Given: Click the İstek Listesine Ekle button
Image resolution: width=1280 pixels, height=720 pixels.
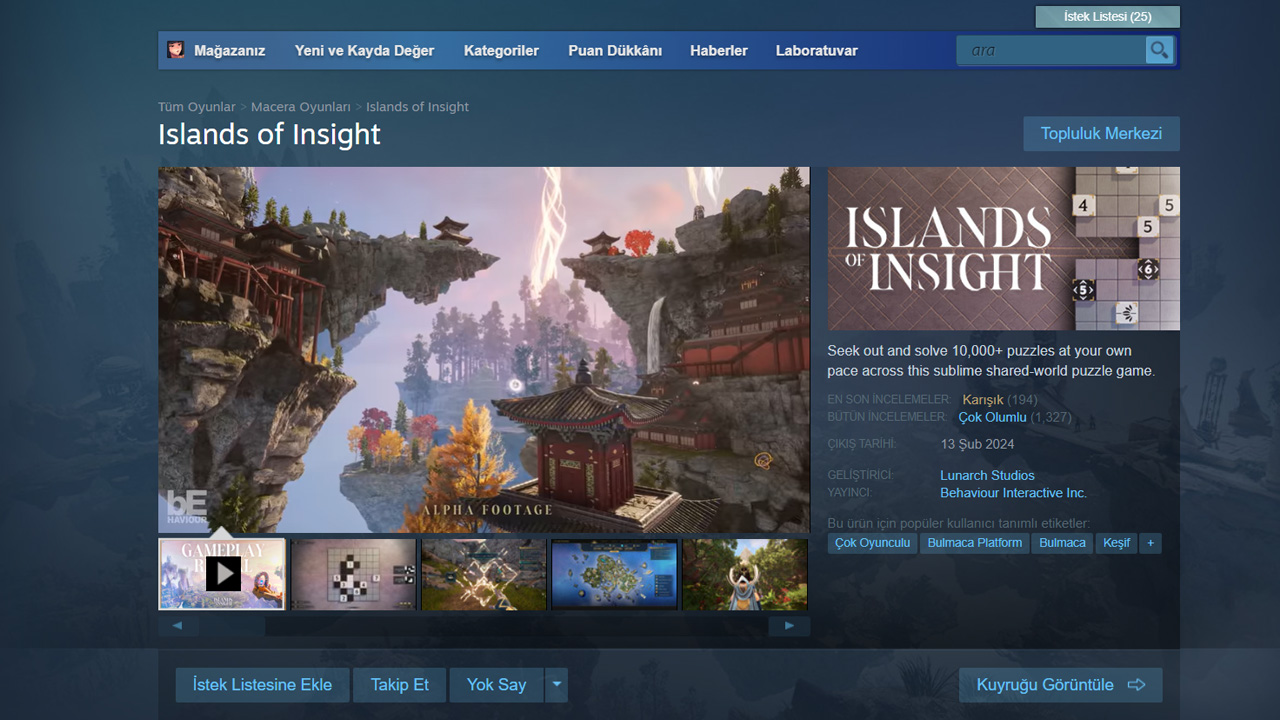Looking at the screenshot, I should pyautogui.click(x=262, y=685).
